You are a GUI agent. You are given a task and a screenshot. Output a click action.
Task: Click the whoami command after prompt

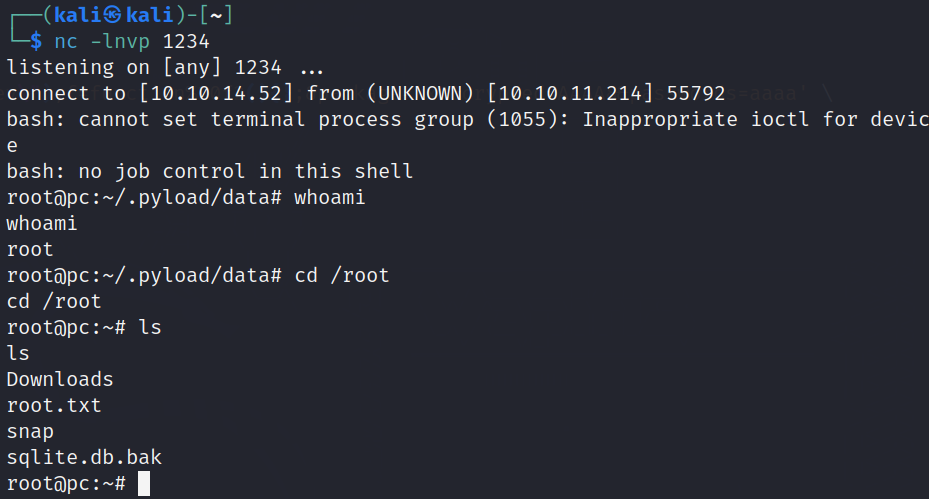[x=330, y=197]
